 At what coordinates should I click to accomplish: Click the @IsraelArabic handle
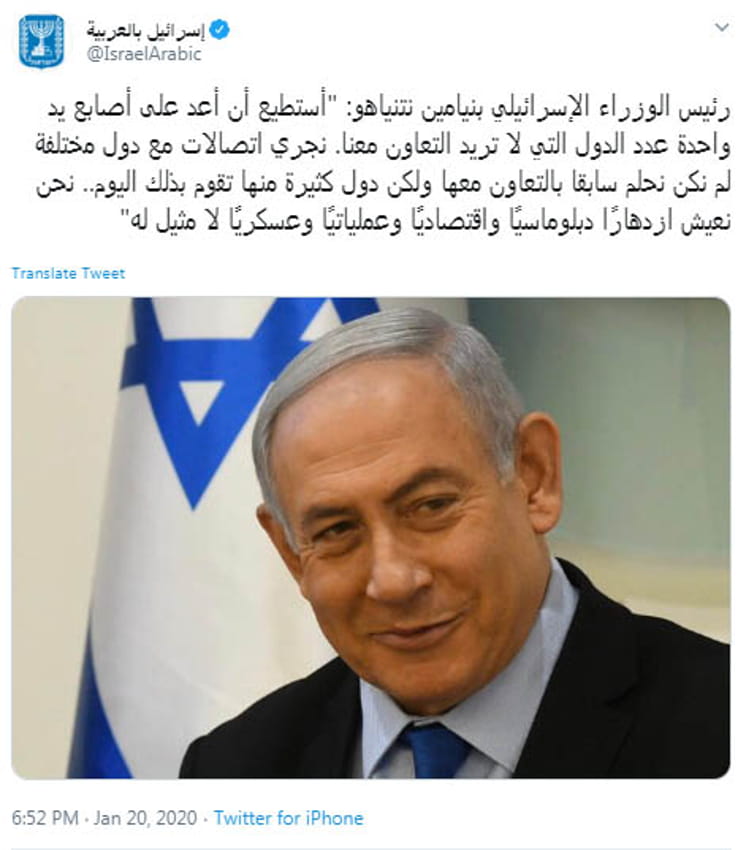click(144, 54)
